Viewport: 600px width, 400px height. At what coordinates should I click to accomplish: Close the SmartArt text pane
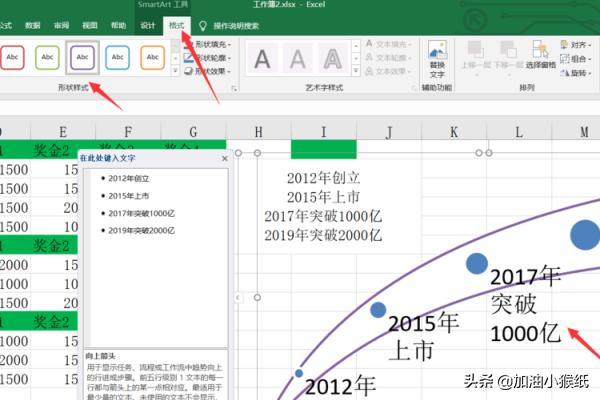(x=225, y=158)
